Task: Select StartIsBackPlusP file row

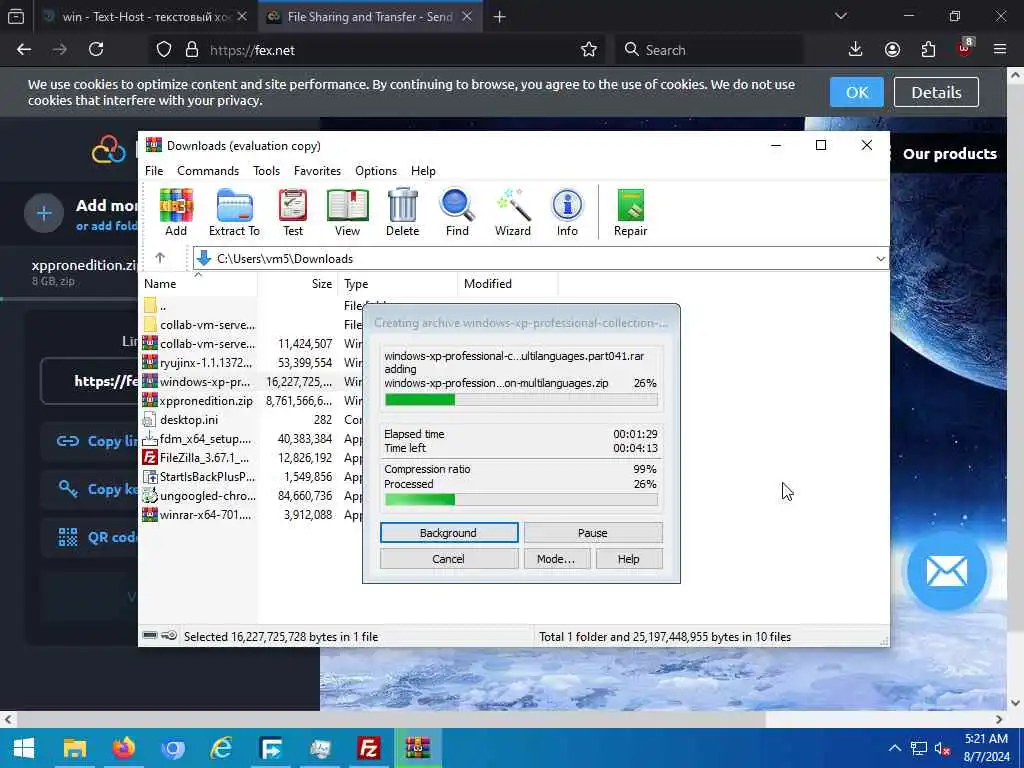Action: pyautogui.click(x=251, y=476)
